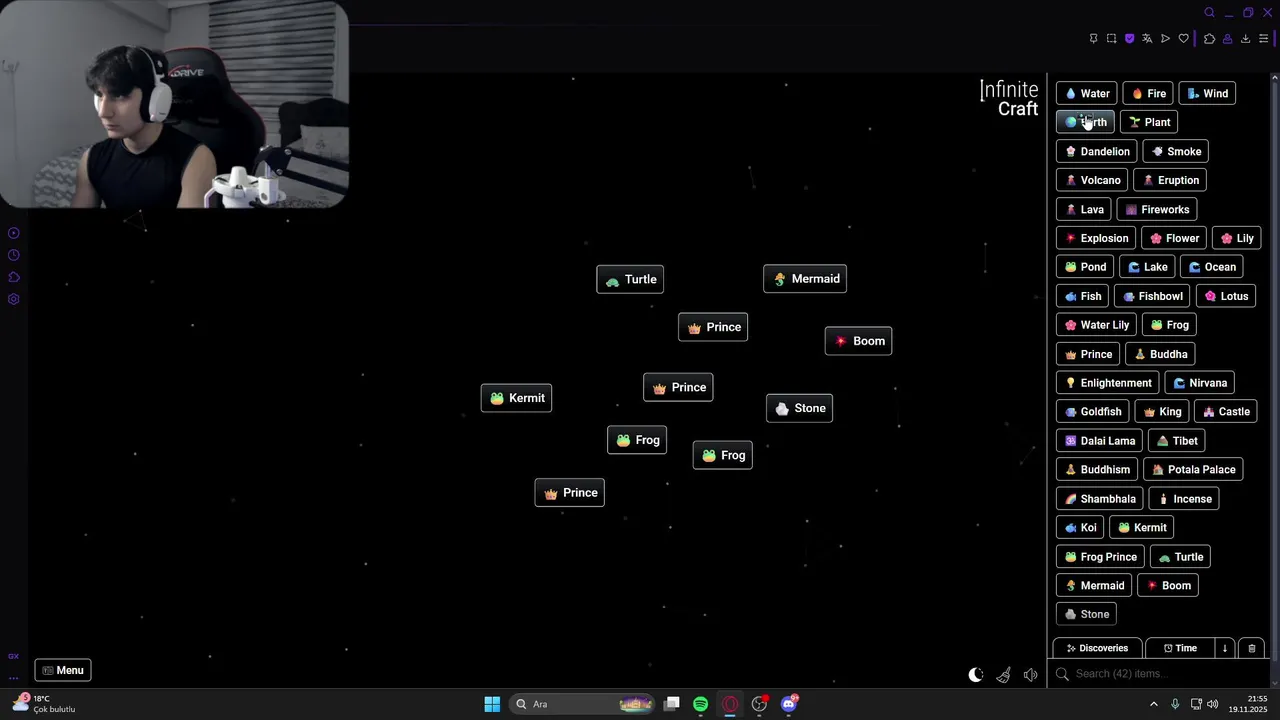1280x720 pixels.
Task: Pick Plant from the sidebar
Action: click(x=1149, y=122)
